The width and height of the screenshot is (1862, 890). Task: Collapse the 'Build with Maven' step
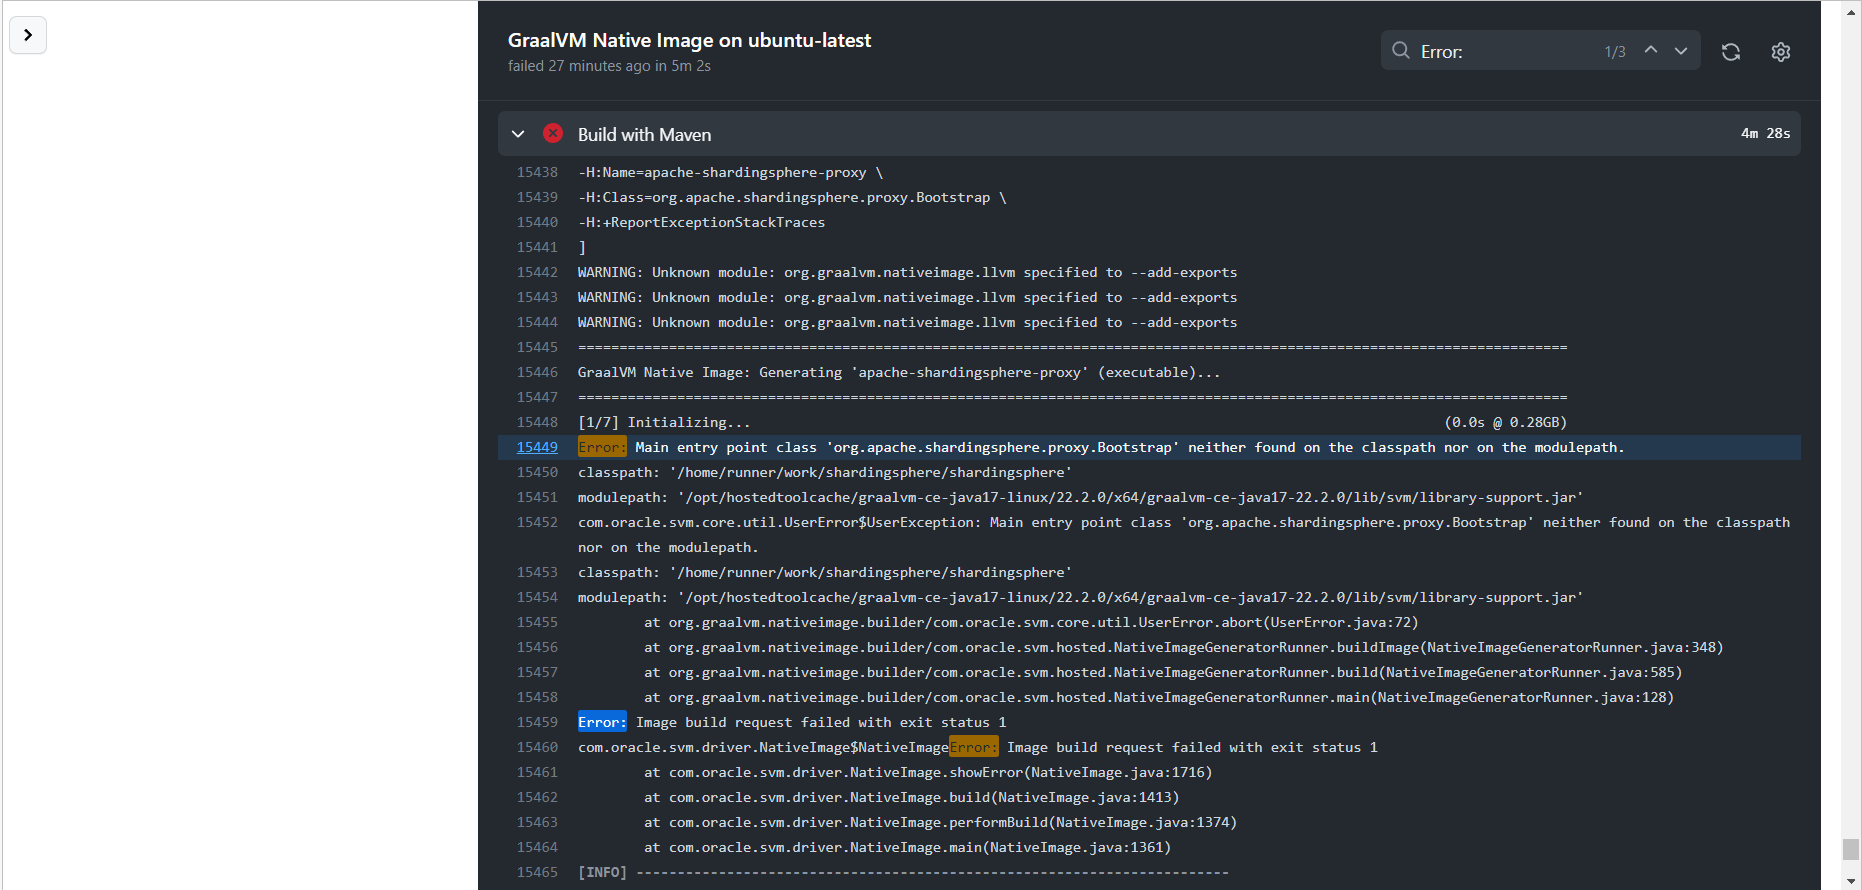(x=518, y=134)
